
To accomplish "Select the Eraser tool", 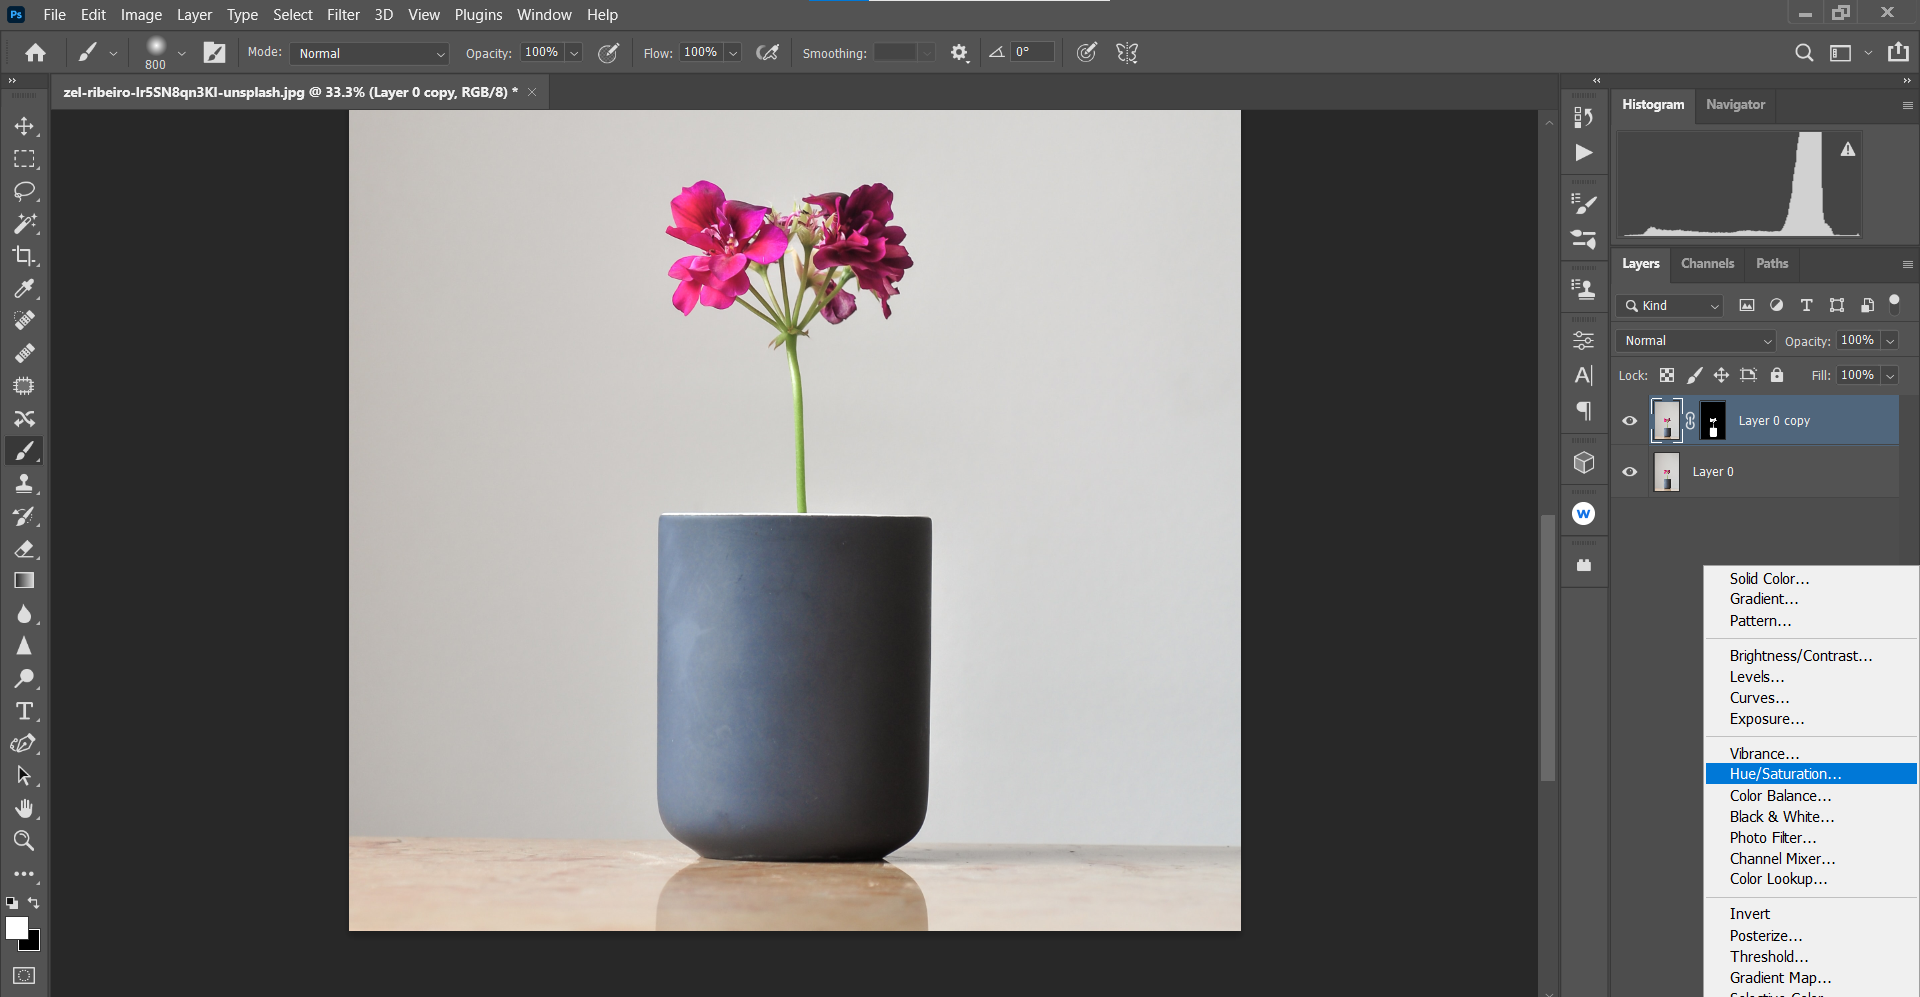I will tap(24, 549).
